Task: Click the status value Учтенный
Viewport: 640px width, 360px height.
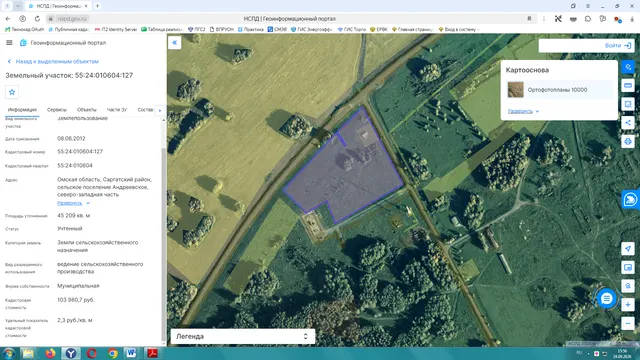Action: [x=69, y=229]
